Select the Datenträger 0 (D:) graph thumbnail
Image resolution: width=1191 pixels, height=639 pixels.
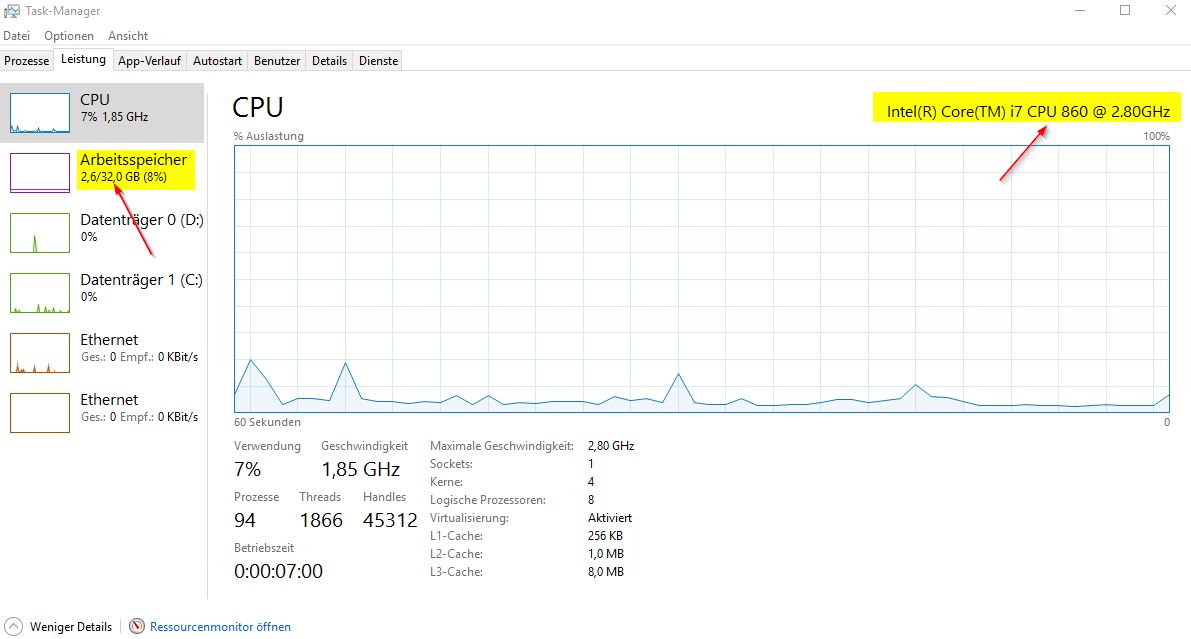point(39,233)
